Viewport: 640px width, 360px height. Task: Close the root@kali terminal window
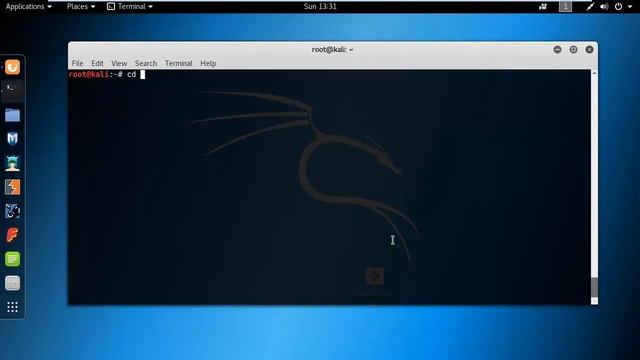pos(589,49)
